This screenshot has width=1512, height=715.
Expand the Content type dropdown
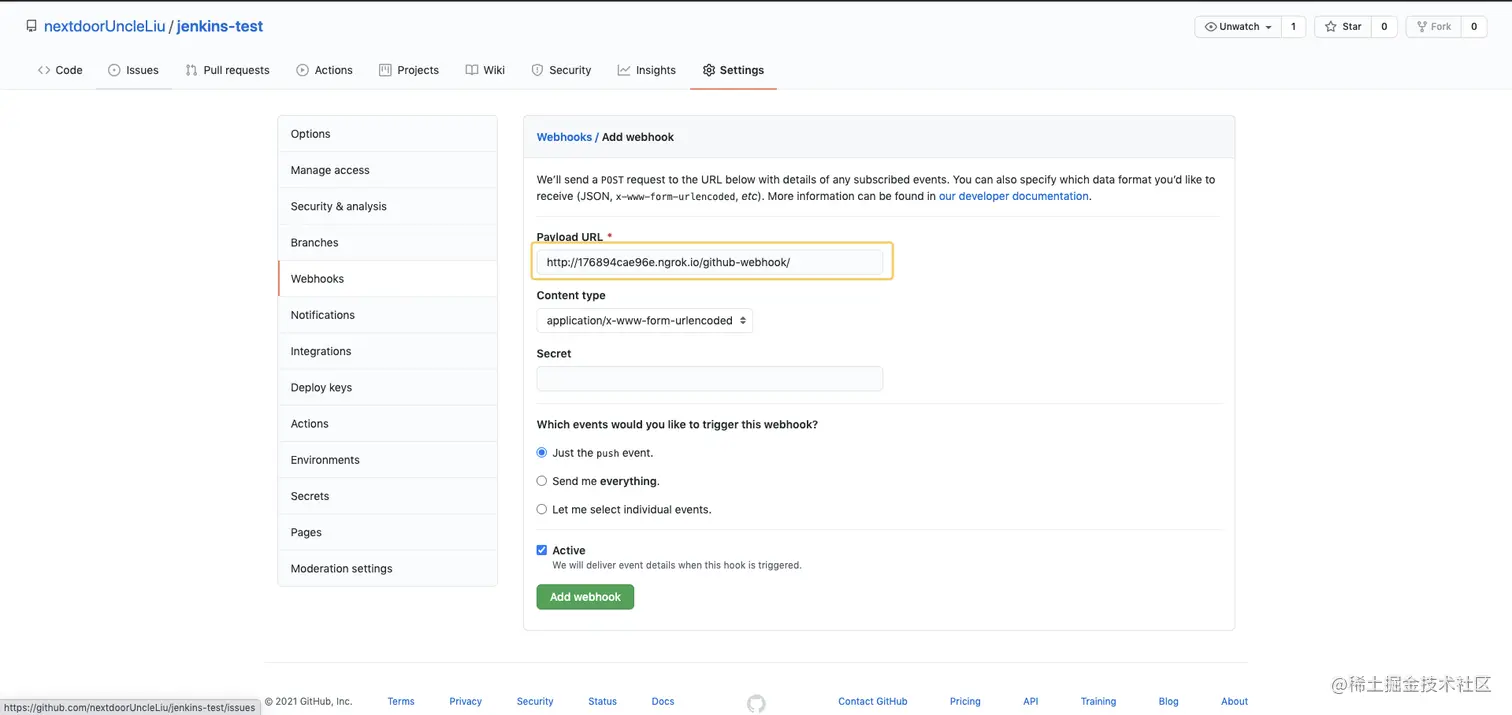click(644, 321)
